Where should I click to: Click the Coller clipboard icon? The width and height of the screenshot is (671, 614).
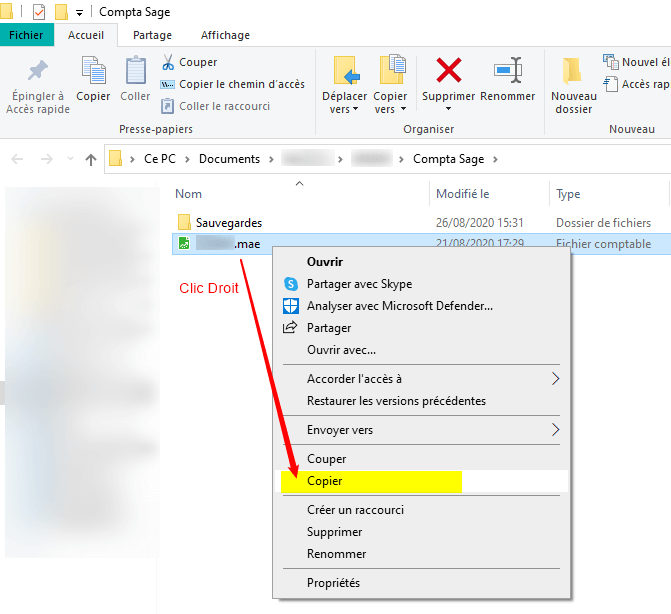135,71
